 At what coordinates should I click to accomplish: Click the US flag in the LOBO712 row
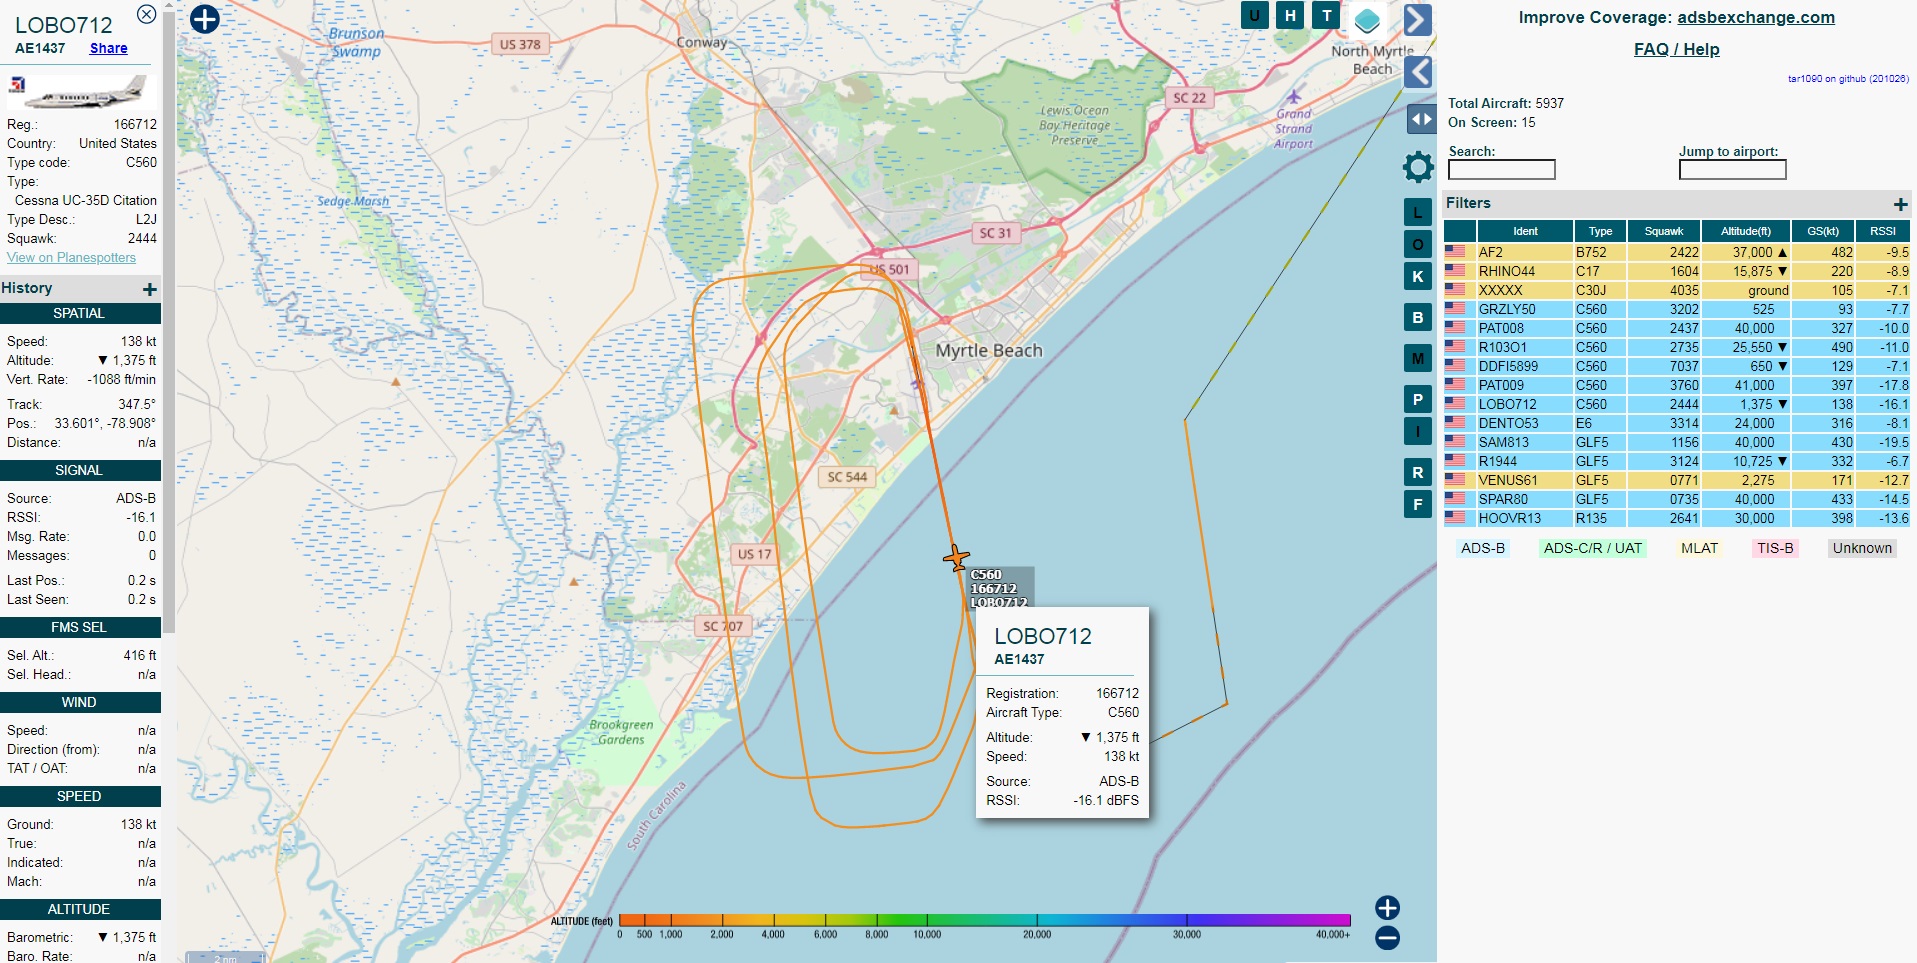(x=1455, y=404)
